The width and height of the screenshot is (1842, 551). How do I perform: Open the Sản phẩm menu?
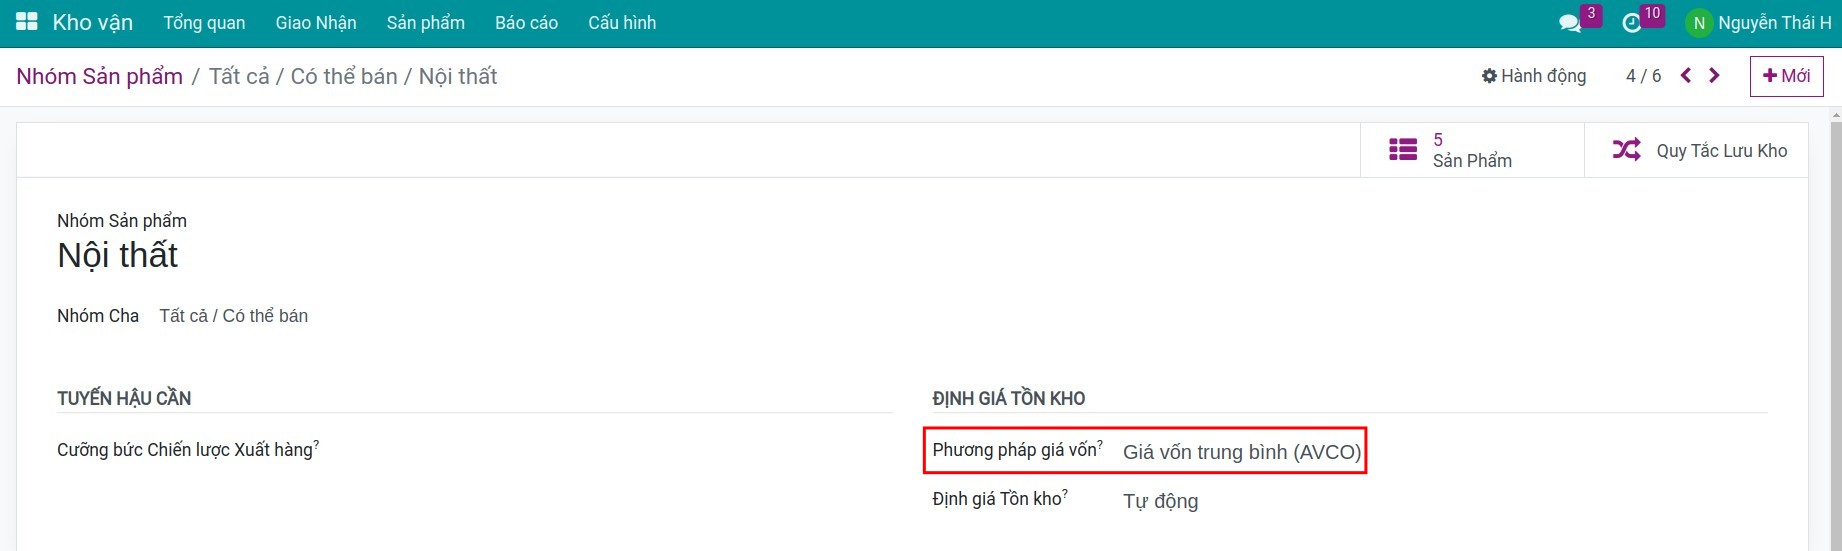click(x=426, y=23)
